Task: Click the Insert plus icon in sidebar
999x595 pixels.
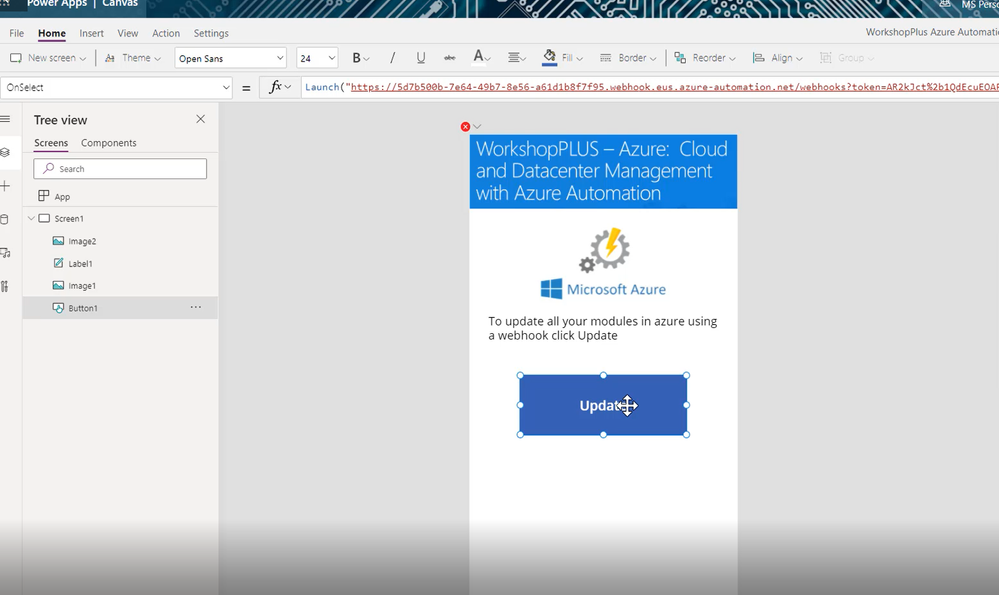Action: 5,186
